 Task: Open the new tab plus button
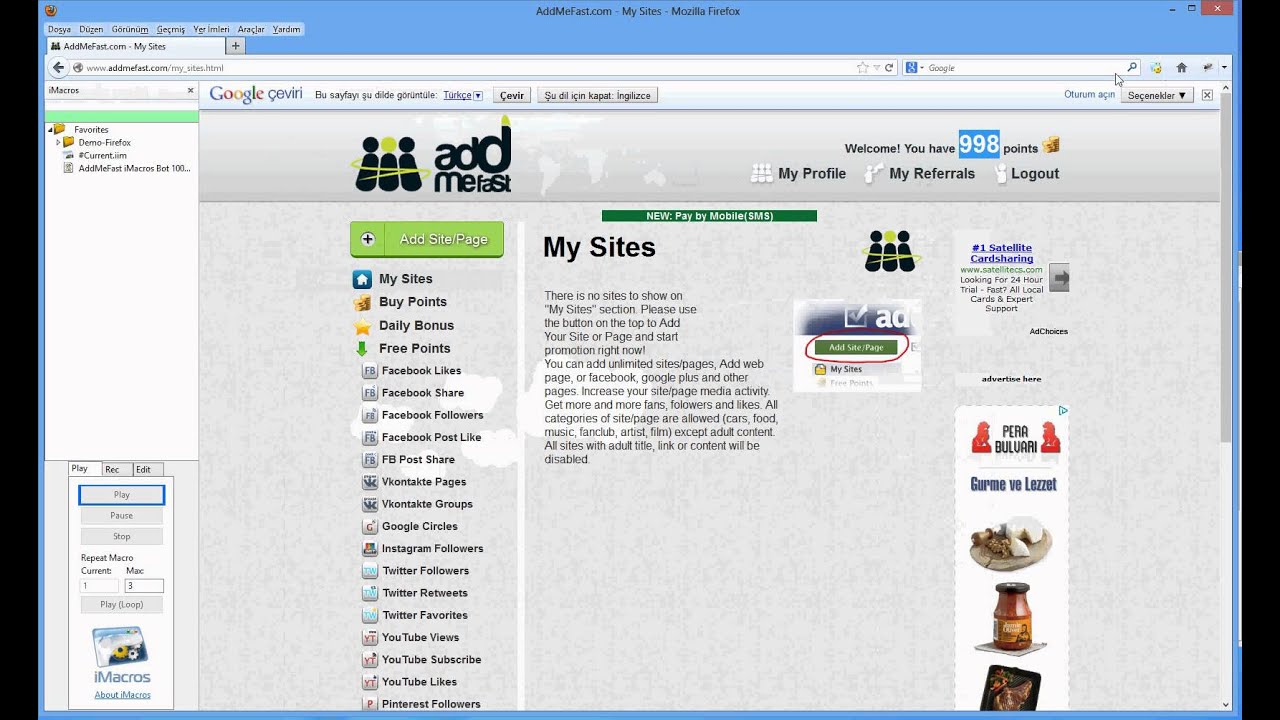[x=236, y=46]
